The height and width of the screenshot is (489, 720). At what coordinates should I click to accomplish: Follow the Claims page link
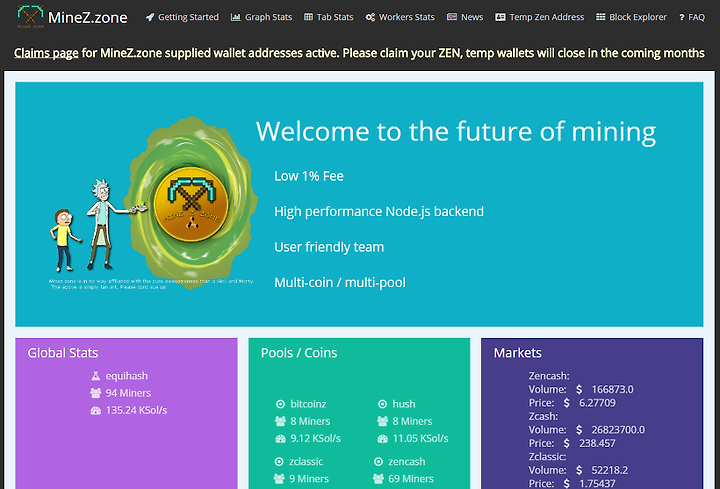(46, 53)
